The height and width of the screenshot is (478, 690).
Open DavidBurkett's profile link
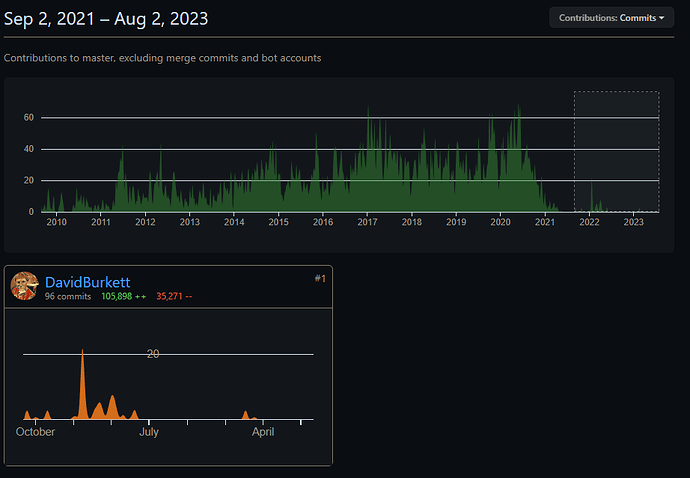pyautogui.click(x=88, y=282)
